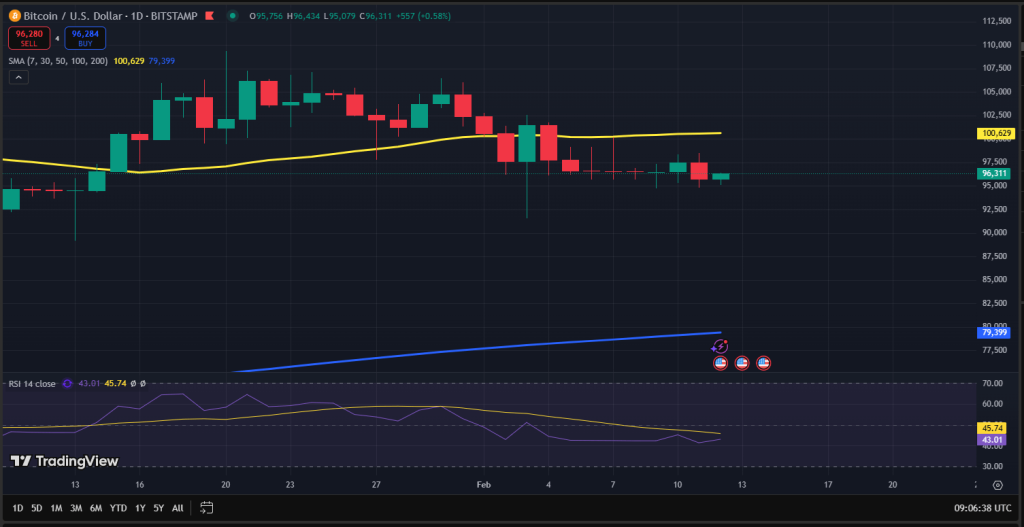Click the +557 (+0.58%) change value
This screenshot has width=1024, height=527.
coord(423,16)
